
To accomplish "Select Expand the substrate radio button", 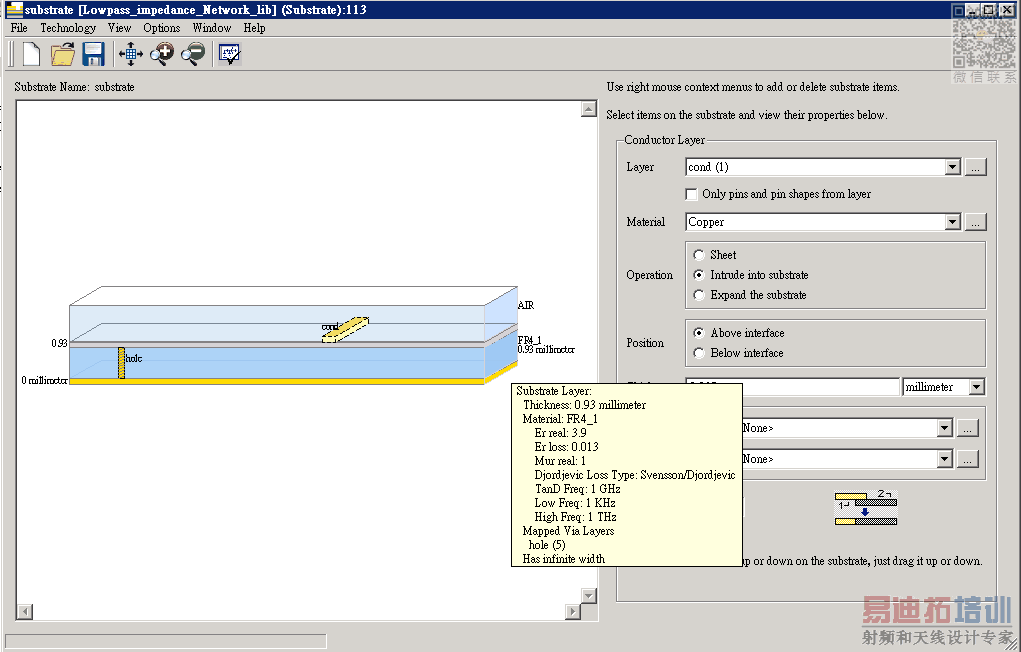I will pos(699,295).
